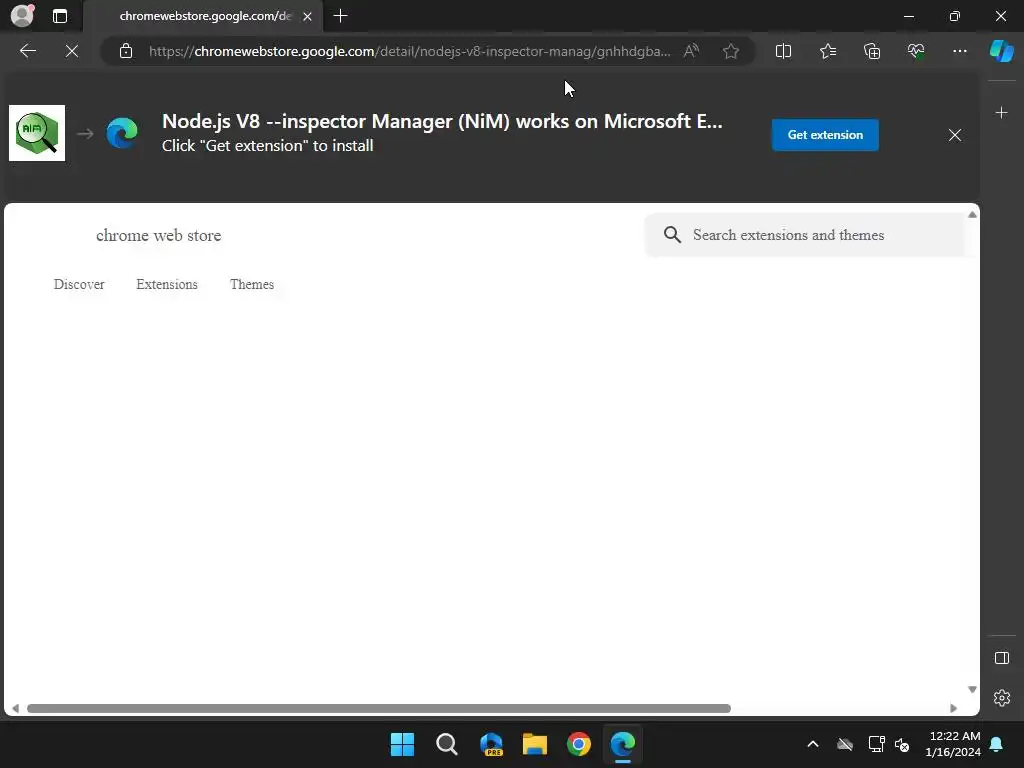Screen dimensions: 1024x768
Task: Dismiss the Get extension banner
Action: (x=955, y=135)
